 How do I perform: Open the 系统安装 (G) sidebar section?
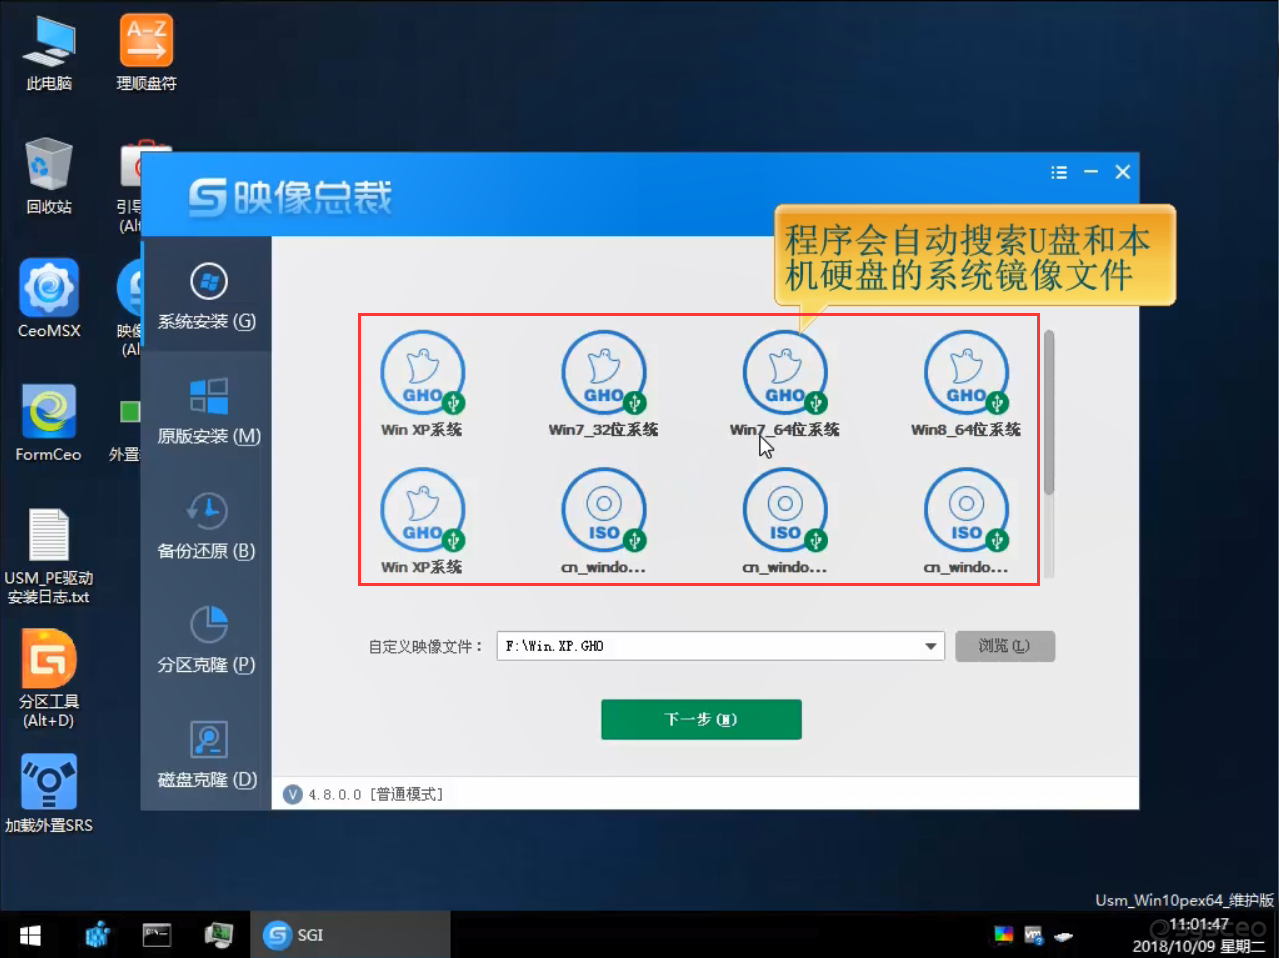(207, 296)
